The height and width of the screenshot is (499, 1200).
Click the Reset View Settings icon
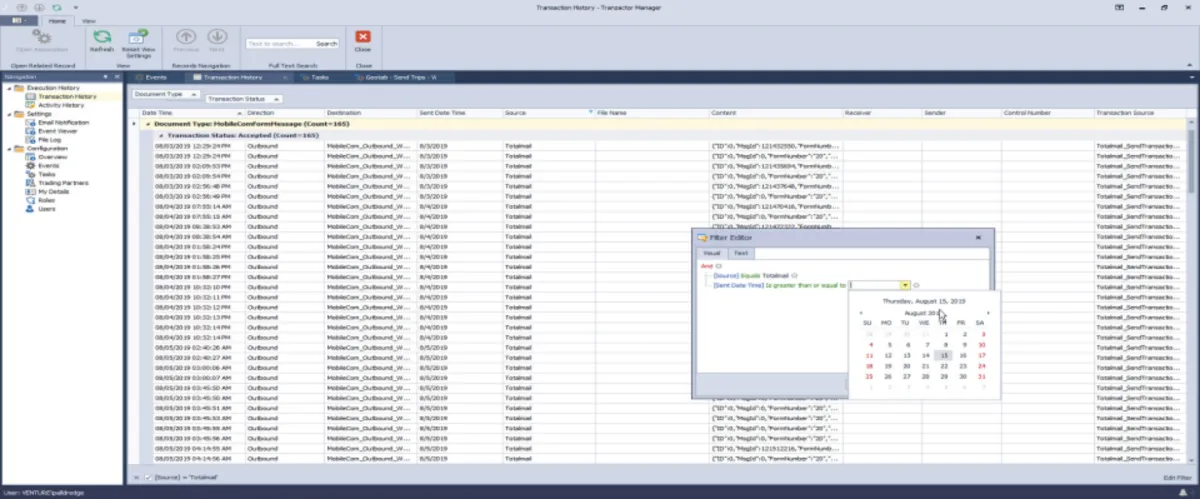pos(138,37)
